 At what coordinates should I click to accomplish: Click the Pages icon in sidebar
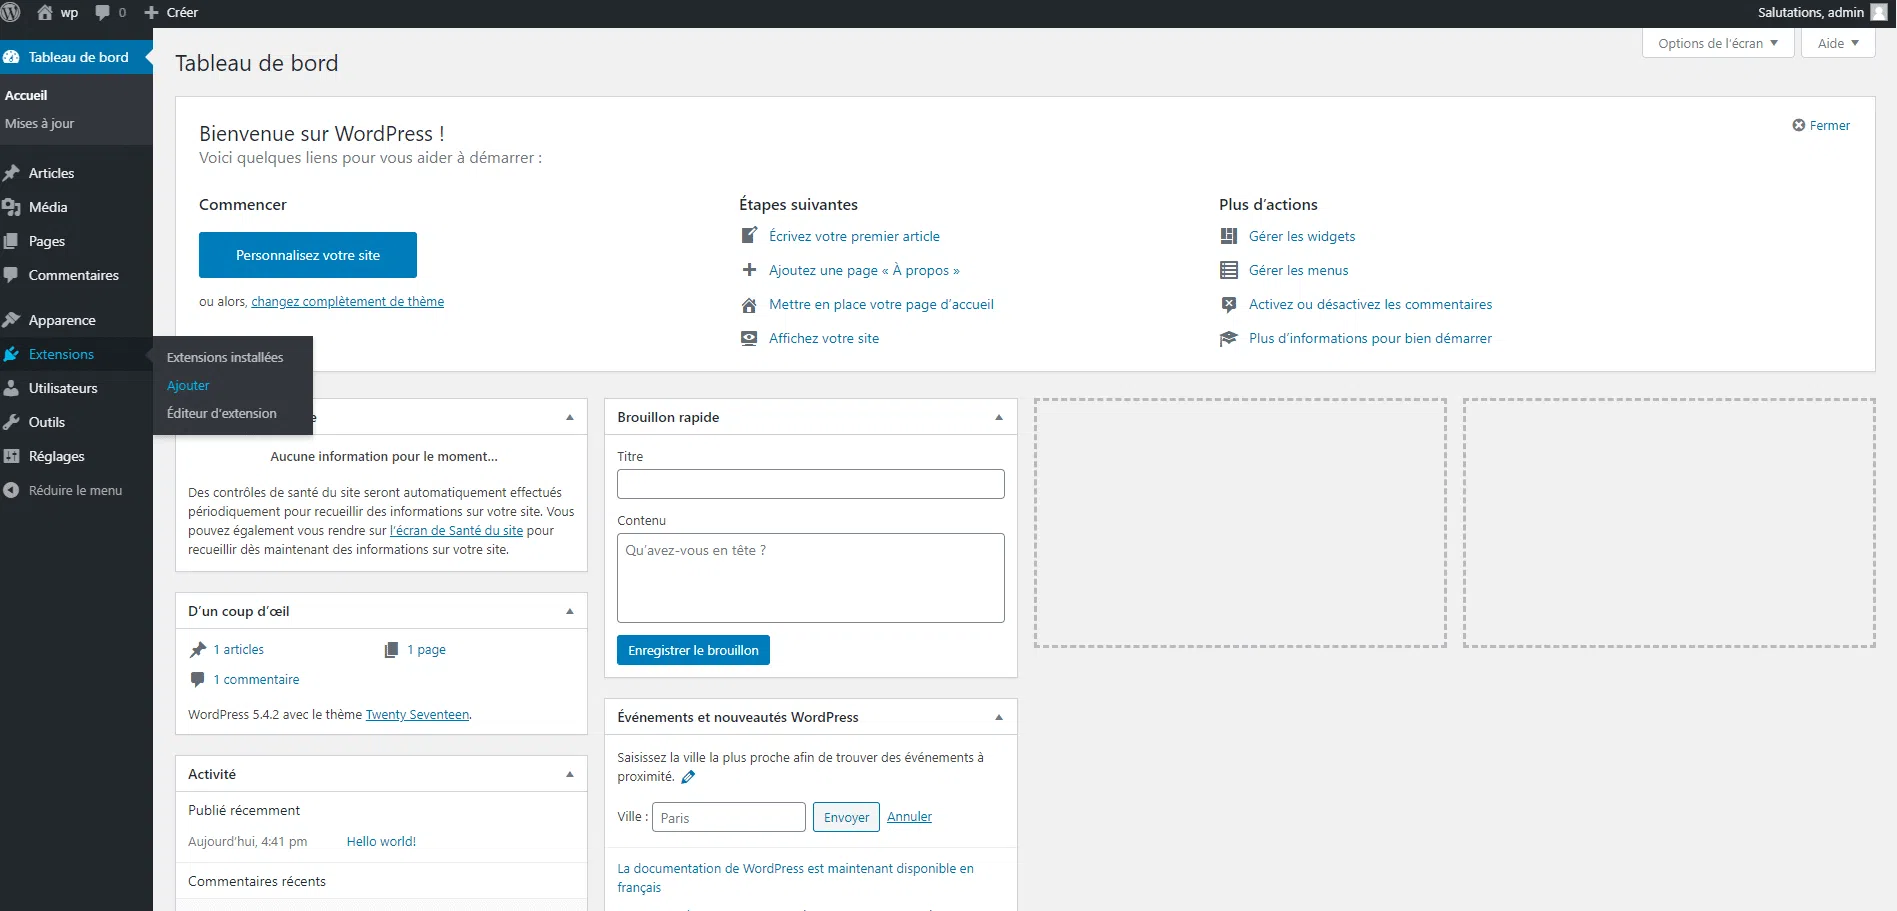pos(11,241)
